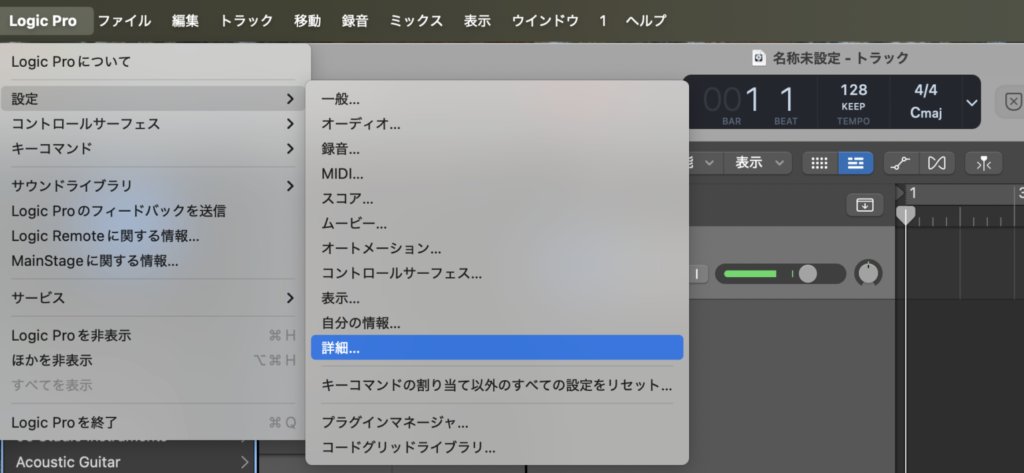Expand the サウンドライブラリ submenu
1024x473 pixels.
pyautogui.click(x=153, y=186)
